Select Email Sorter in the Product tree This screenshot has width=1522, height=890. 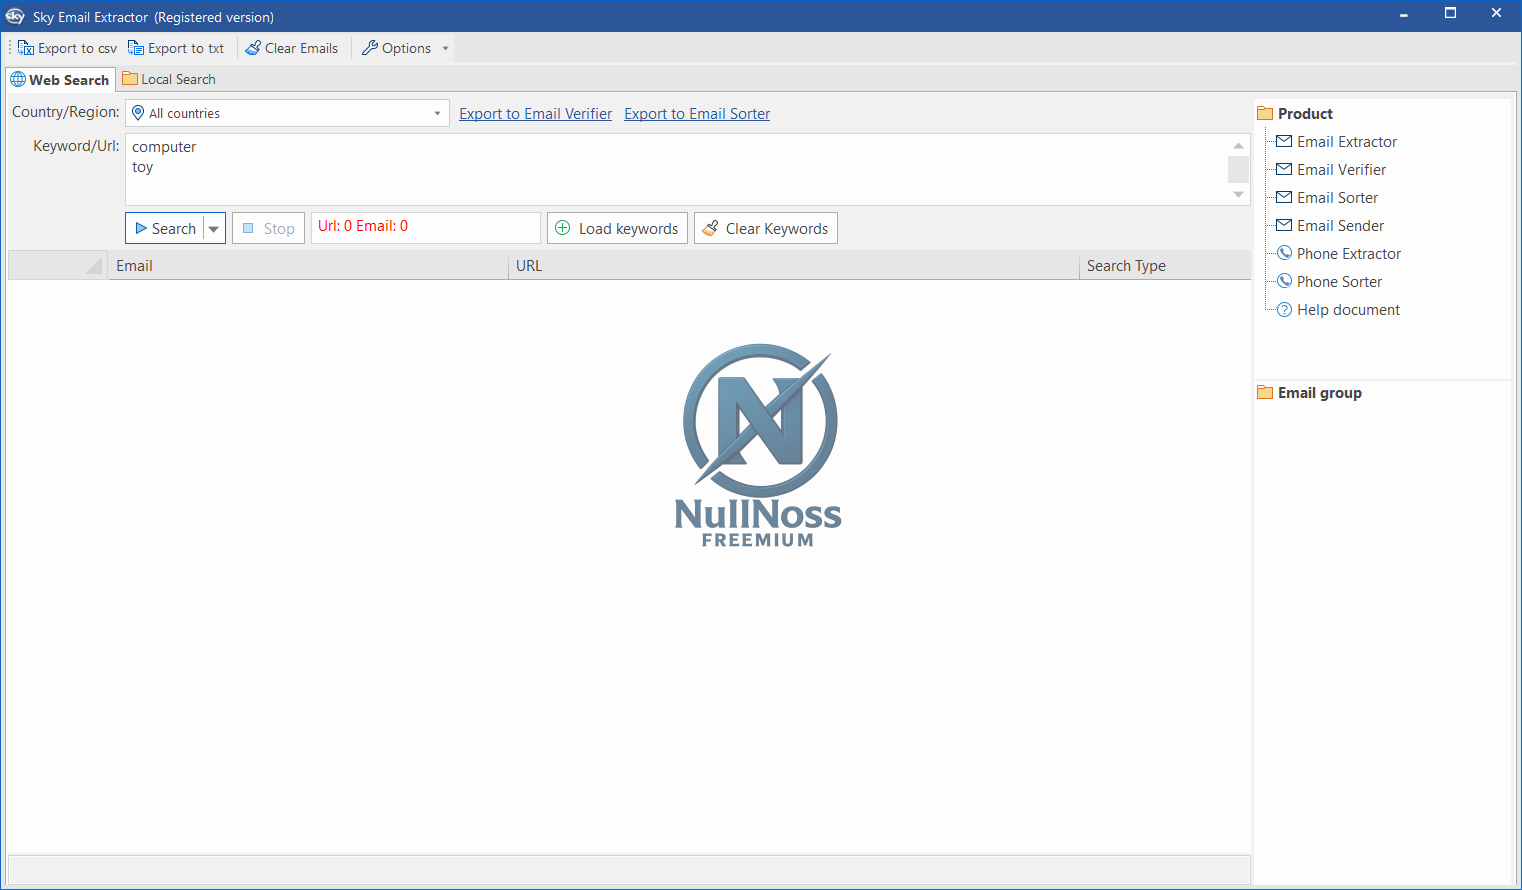1327,198
